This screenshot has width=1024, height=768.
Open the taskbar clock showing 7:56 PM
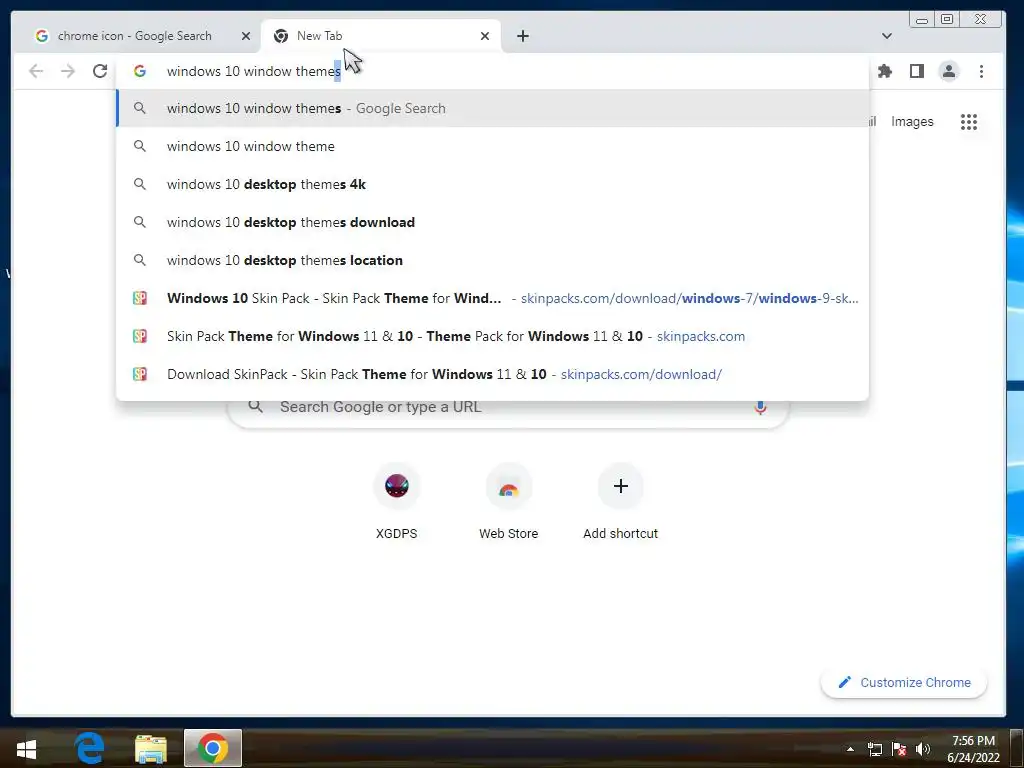click(x=974, y=749)
